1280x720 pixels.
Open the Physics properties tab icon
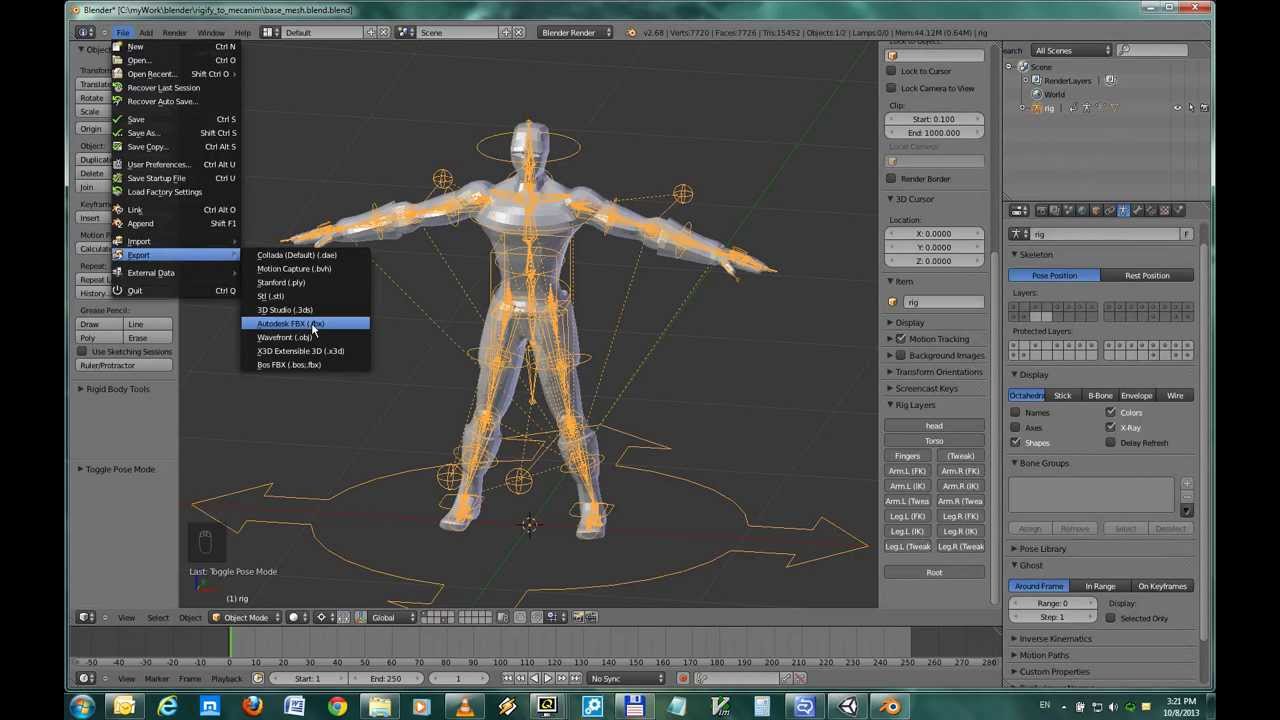[x=1177, y=210]
